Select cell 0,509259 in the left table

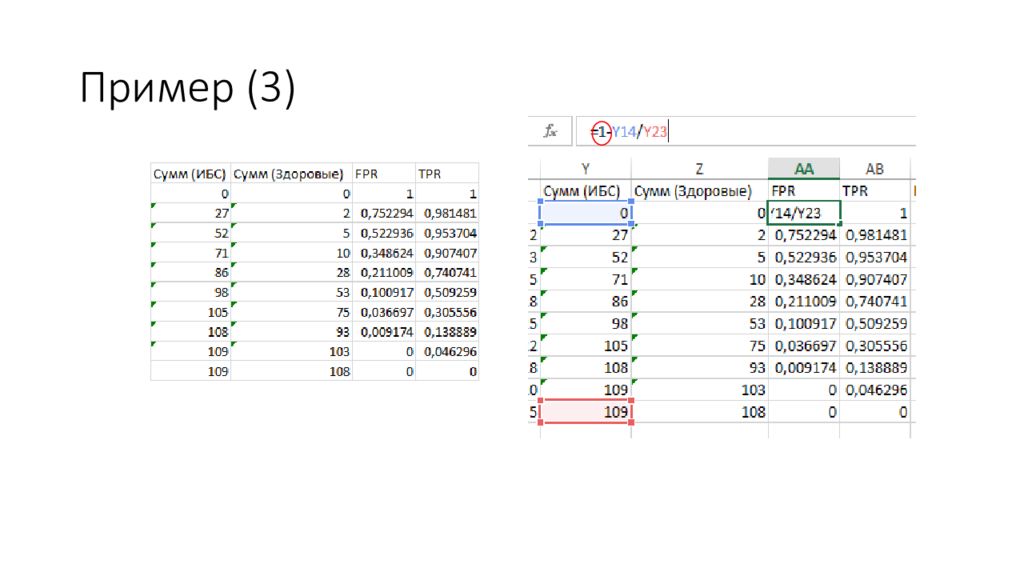click(x=448, y=293)
